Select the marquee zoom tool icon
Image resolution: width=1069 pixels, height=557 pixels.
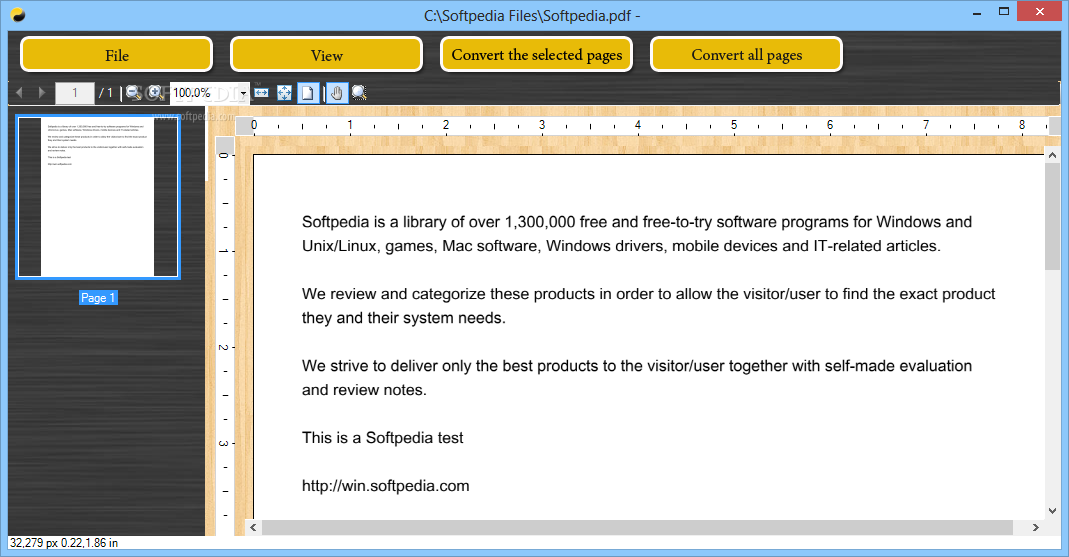359,93
